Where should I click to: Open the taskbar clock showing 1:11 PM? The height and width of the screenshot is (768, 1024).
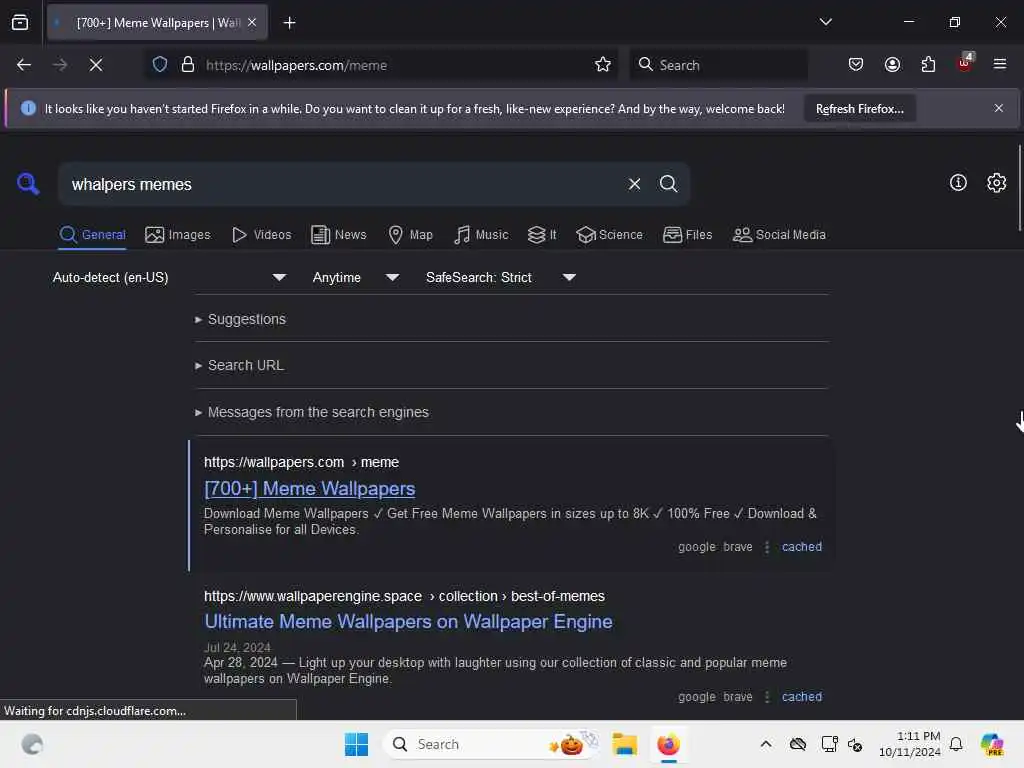(x=910, y=744)
